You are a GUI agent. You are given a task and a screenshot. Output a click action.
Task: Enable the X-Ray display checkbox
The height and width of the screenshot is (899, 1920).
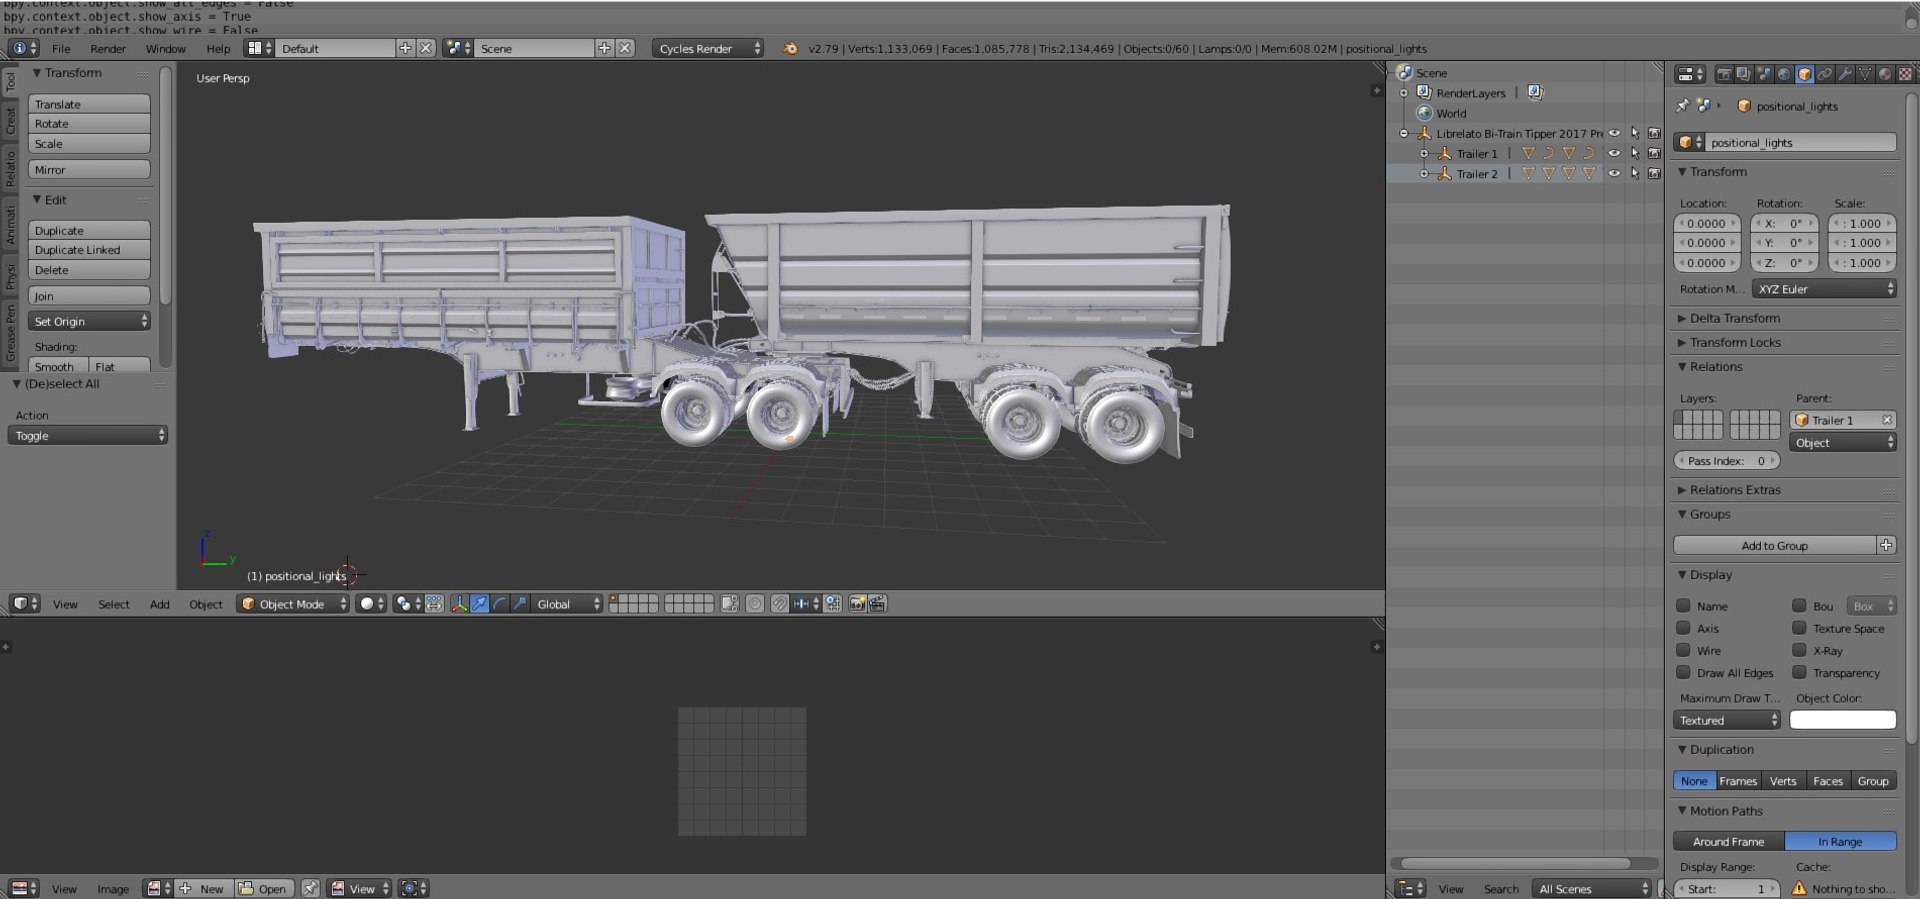pos(1799,650)
